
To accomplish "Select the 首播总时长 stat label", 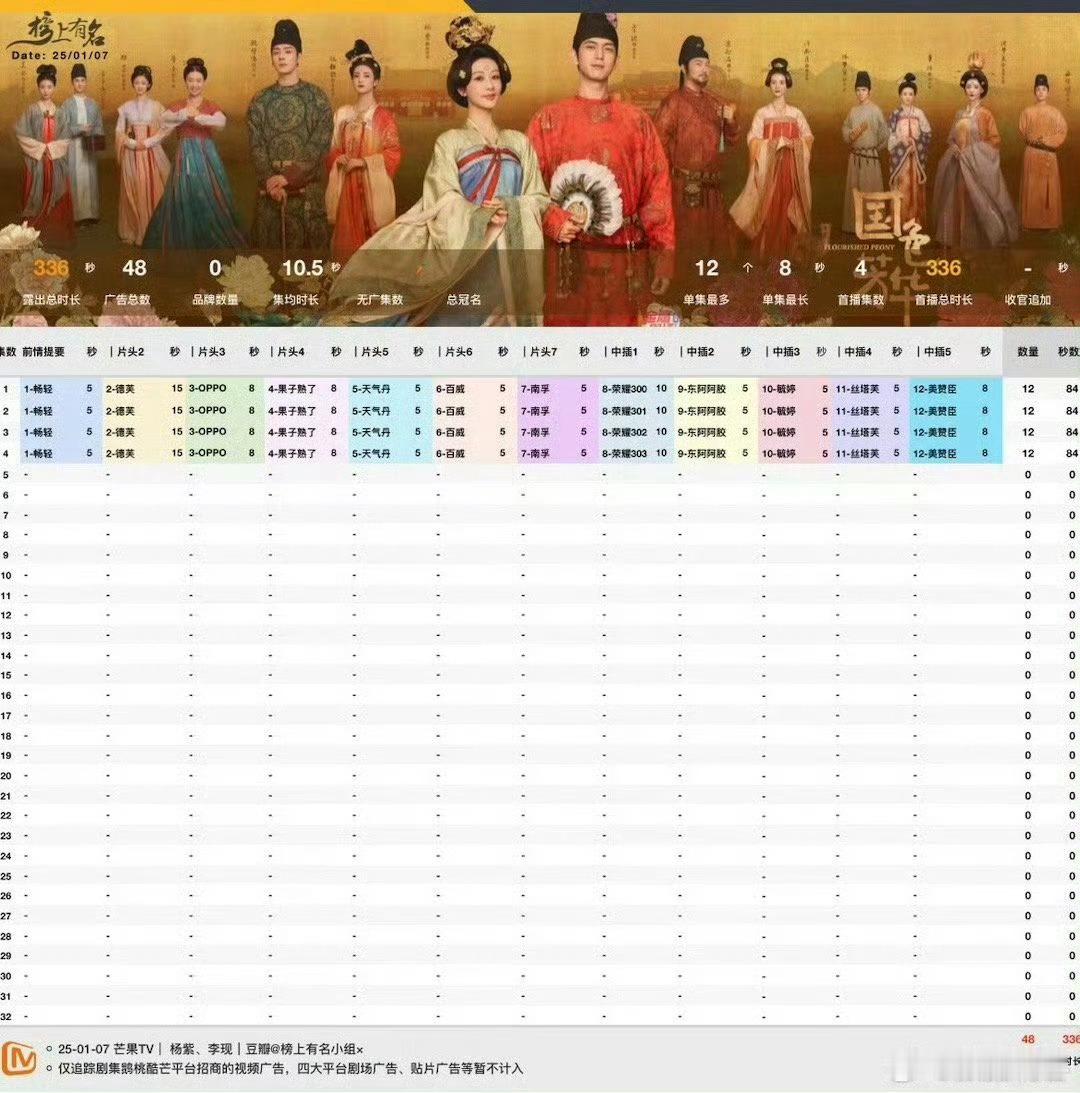I will click(x=943, y=300).
